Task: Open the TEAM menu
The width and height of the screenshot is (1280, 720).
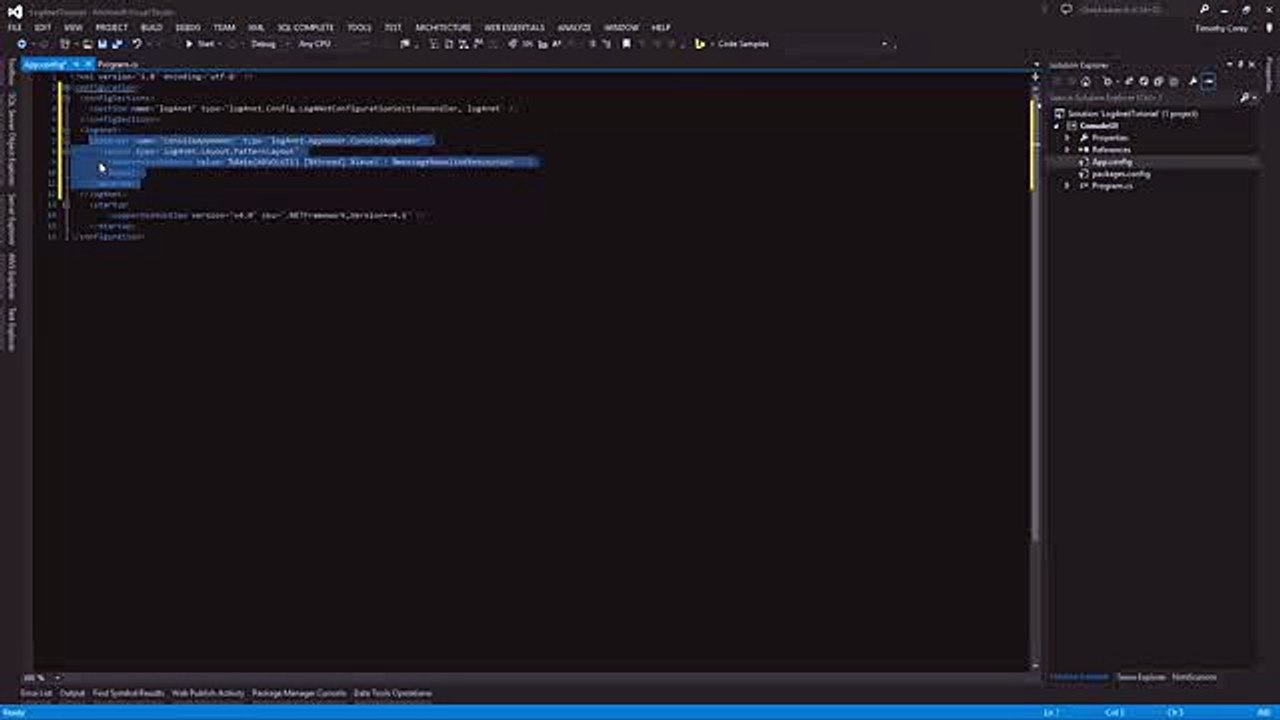Action: 224,28
